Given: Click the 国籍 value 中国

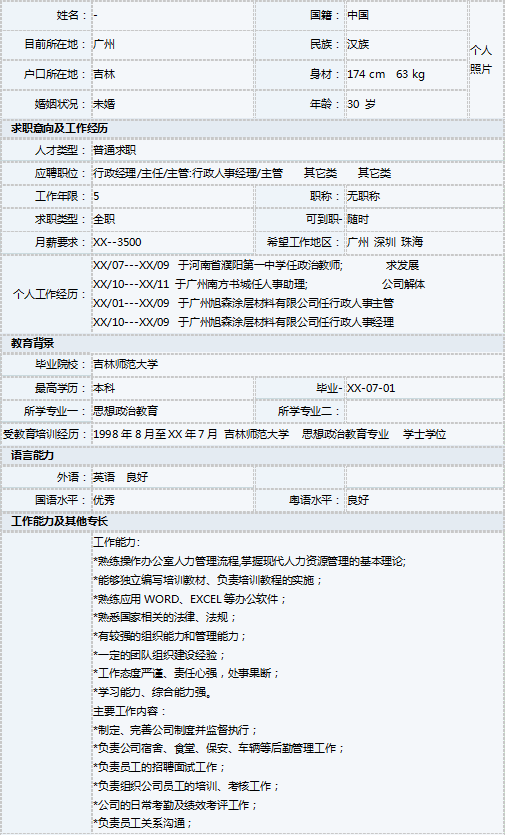Looking at the screenshot, I should [358, 15].
